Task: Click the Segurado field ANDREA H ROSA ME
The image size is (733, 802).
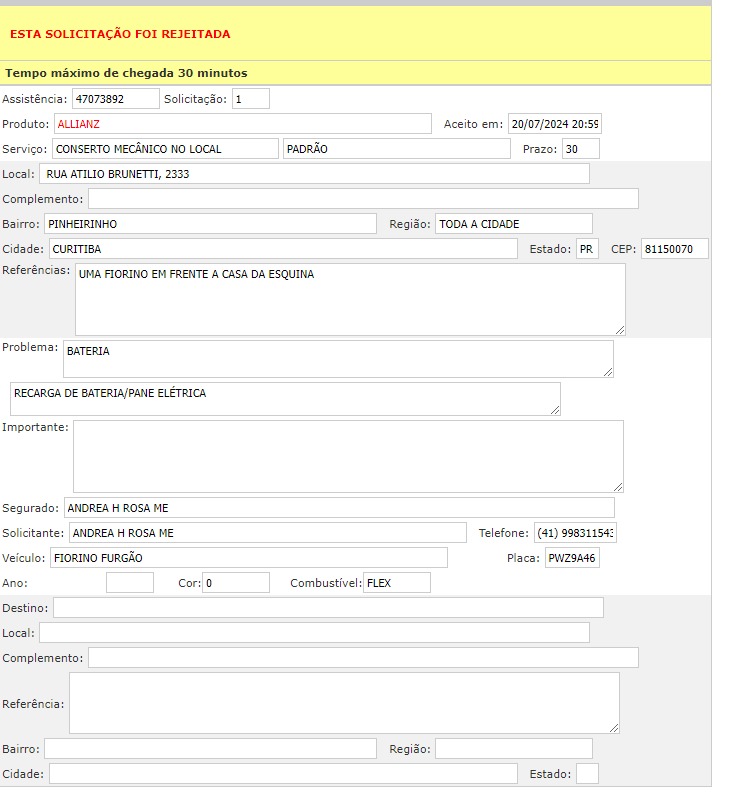Action: [339, 508]
